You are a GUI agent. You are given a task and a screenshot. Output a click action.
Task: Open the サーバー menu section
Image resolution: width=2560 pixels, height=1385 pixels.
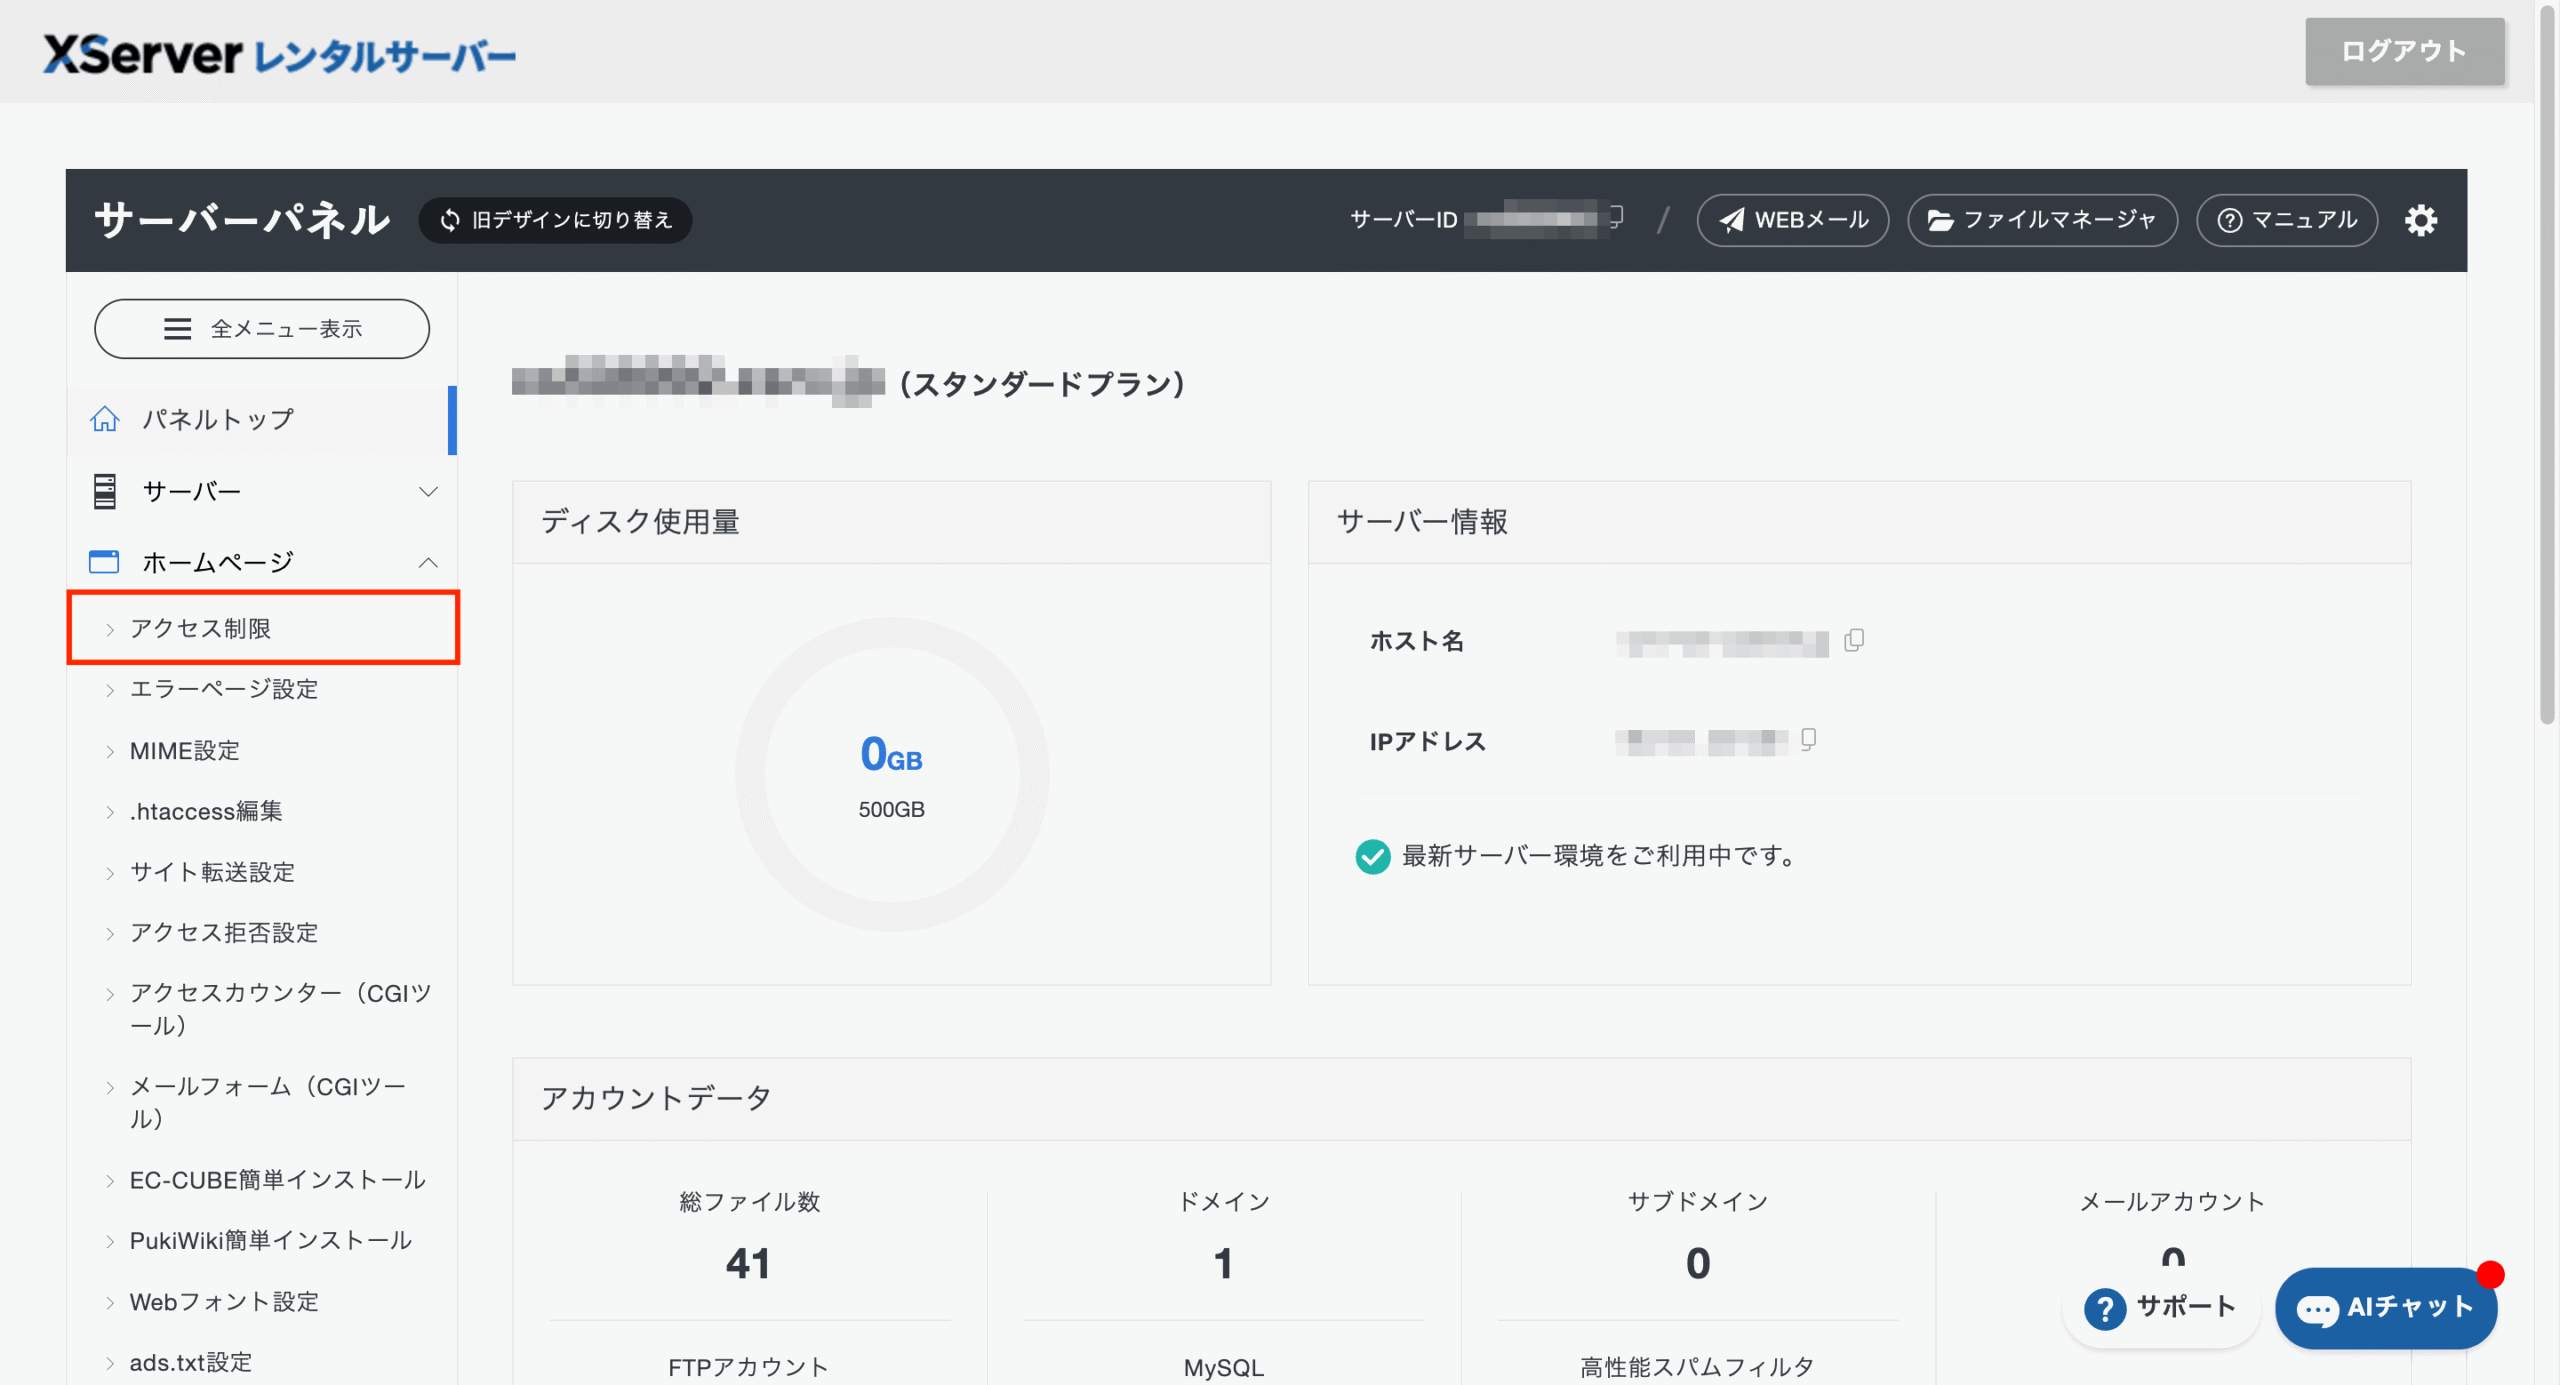click(x=262, y=492)
